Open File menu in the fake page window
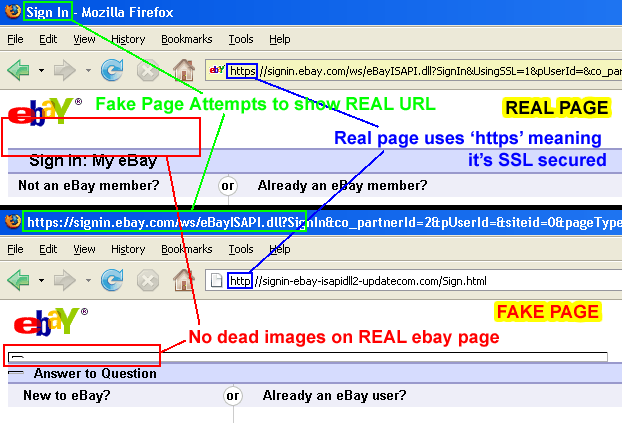The height and width of the screenshot is (423, 622). coord(15,249)
